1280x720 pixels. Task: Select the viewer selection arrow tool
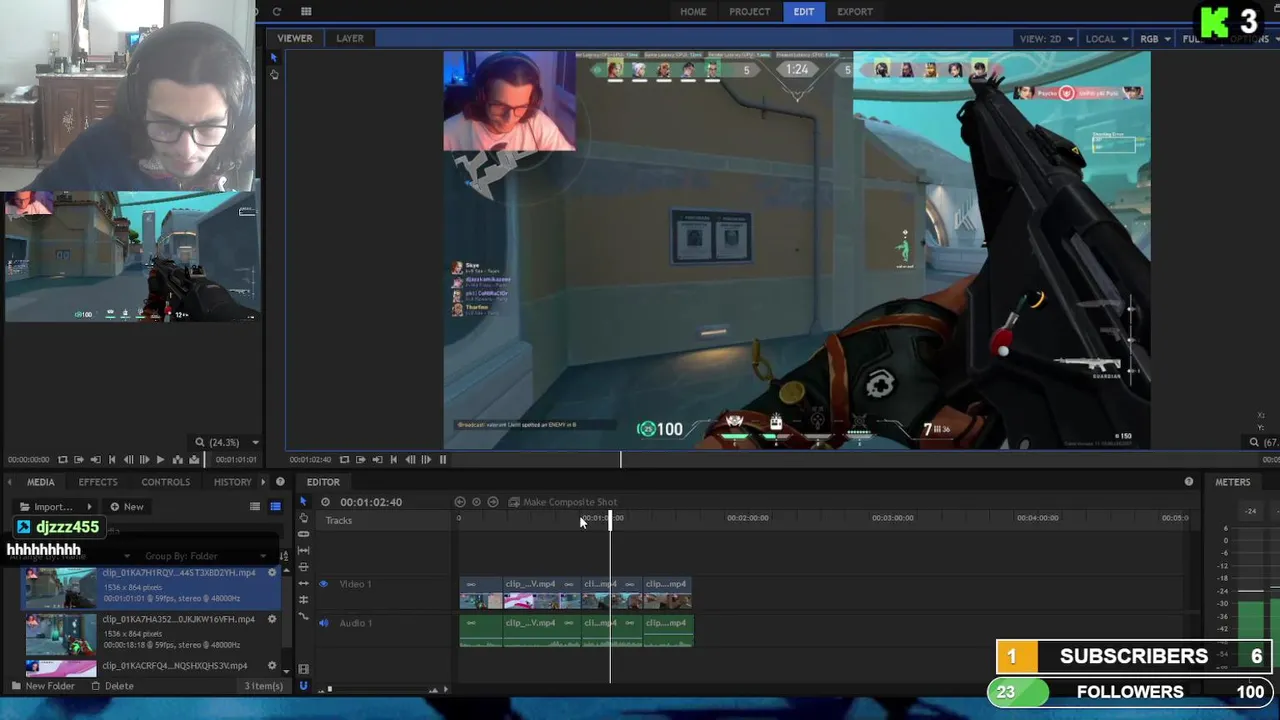click(274, 58)
